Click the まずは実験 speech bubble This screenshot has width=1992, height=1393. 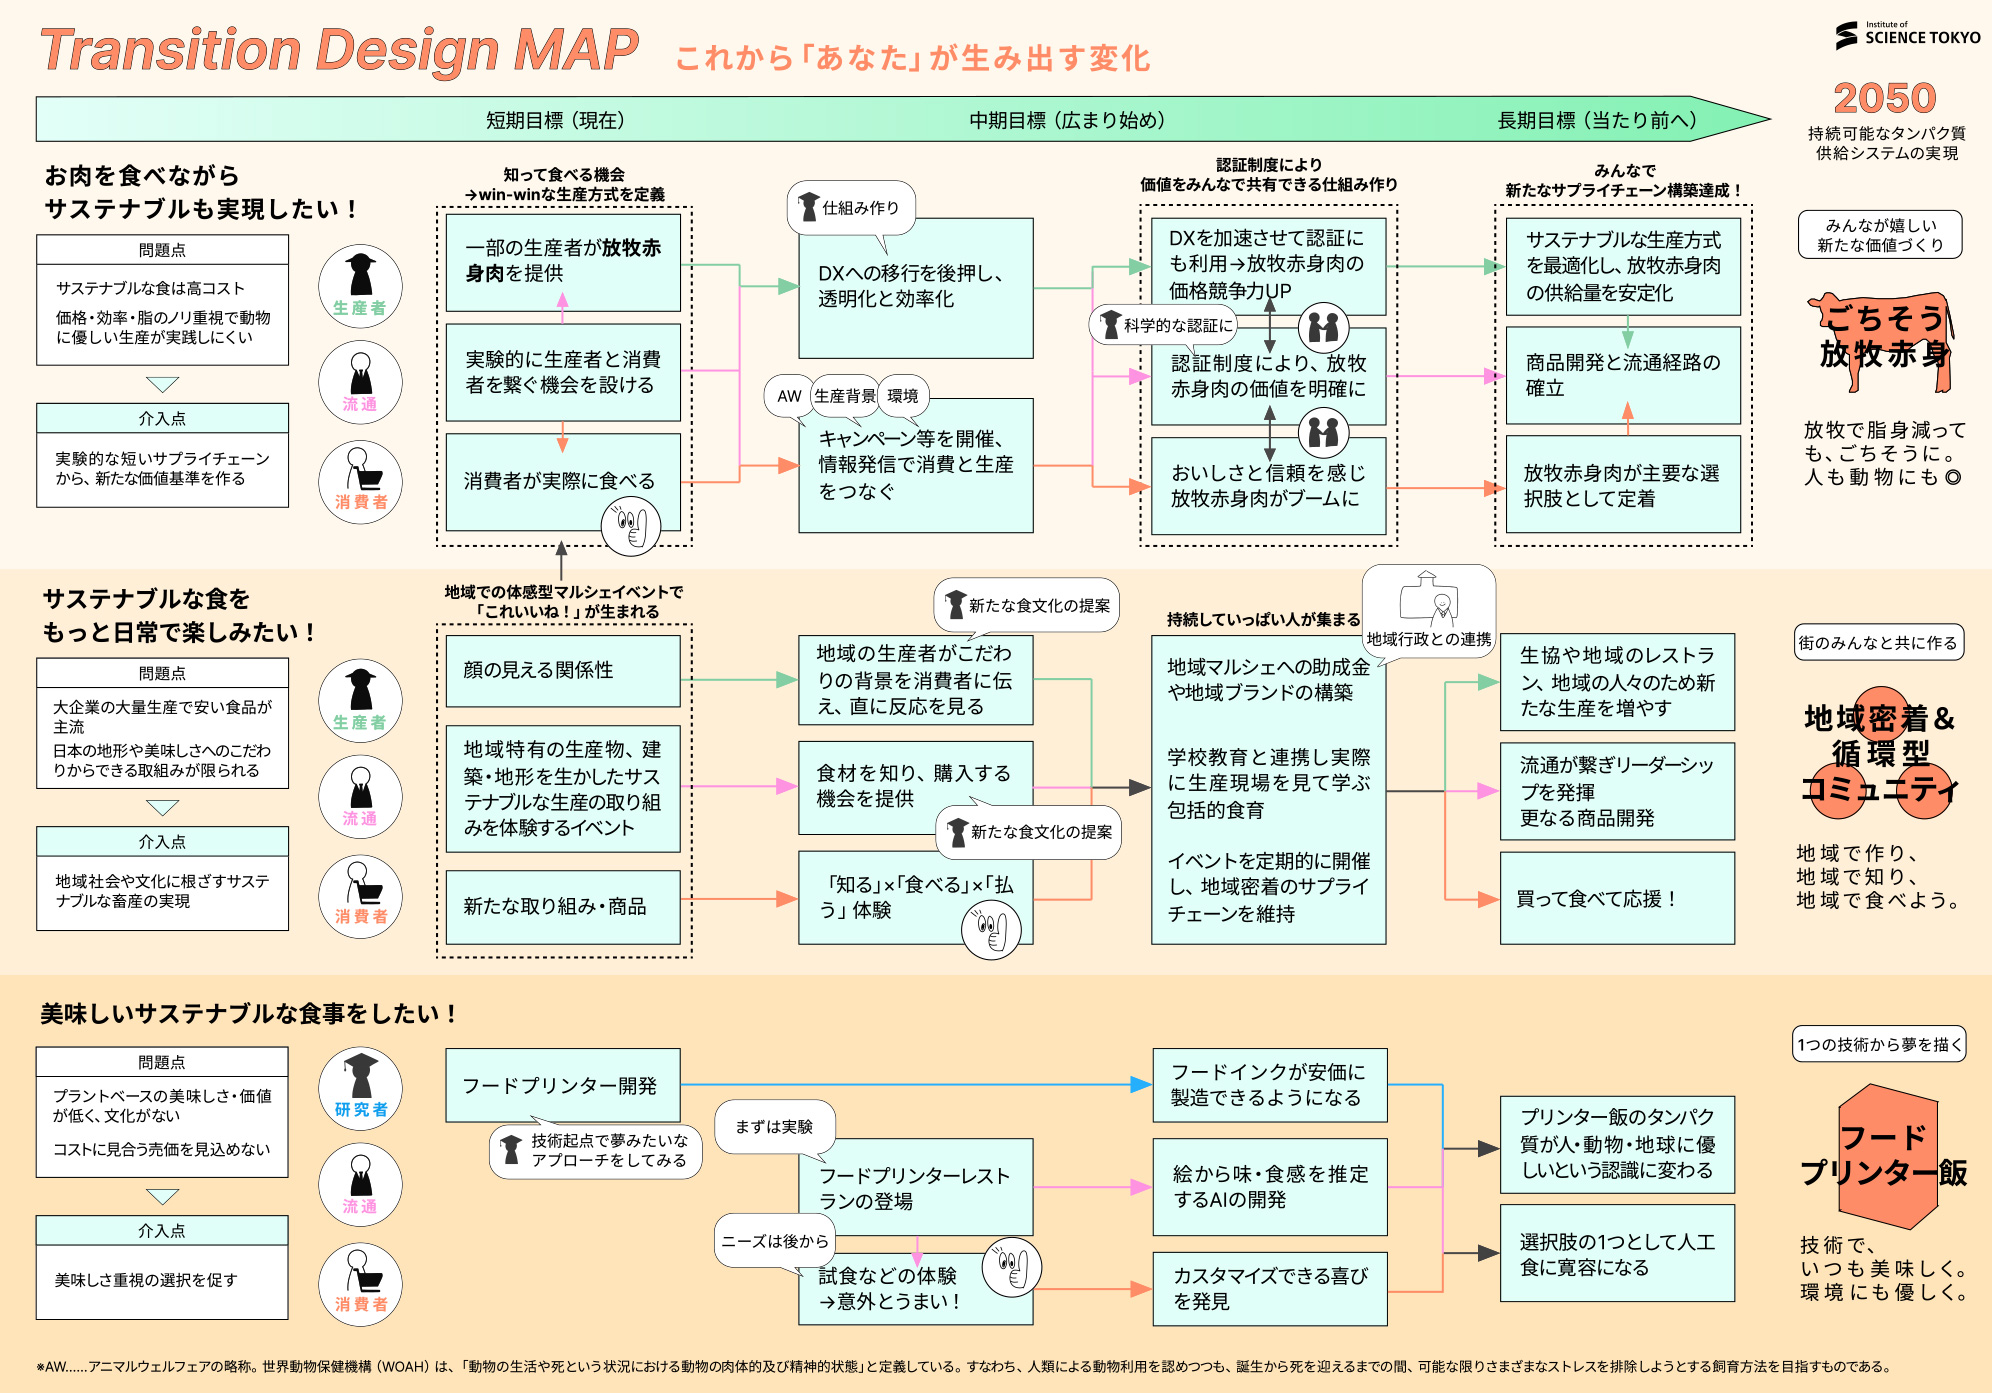coord(774,1127)
